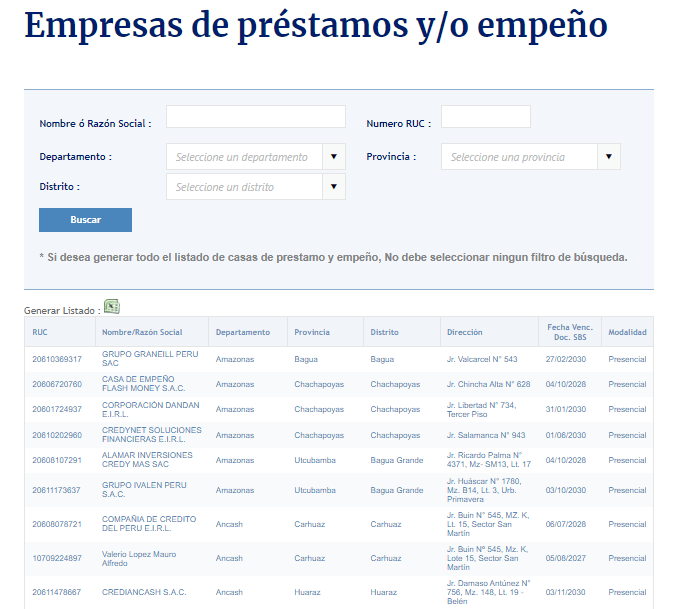This screenshot has height=609, width=673.
Task: Click the Fecha Venc. Doc. SBS header
Action: point(570,332)
